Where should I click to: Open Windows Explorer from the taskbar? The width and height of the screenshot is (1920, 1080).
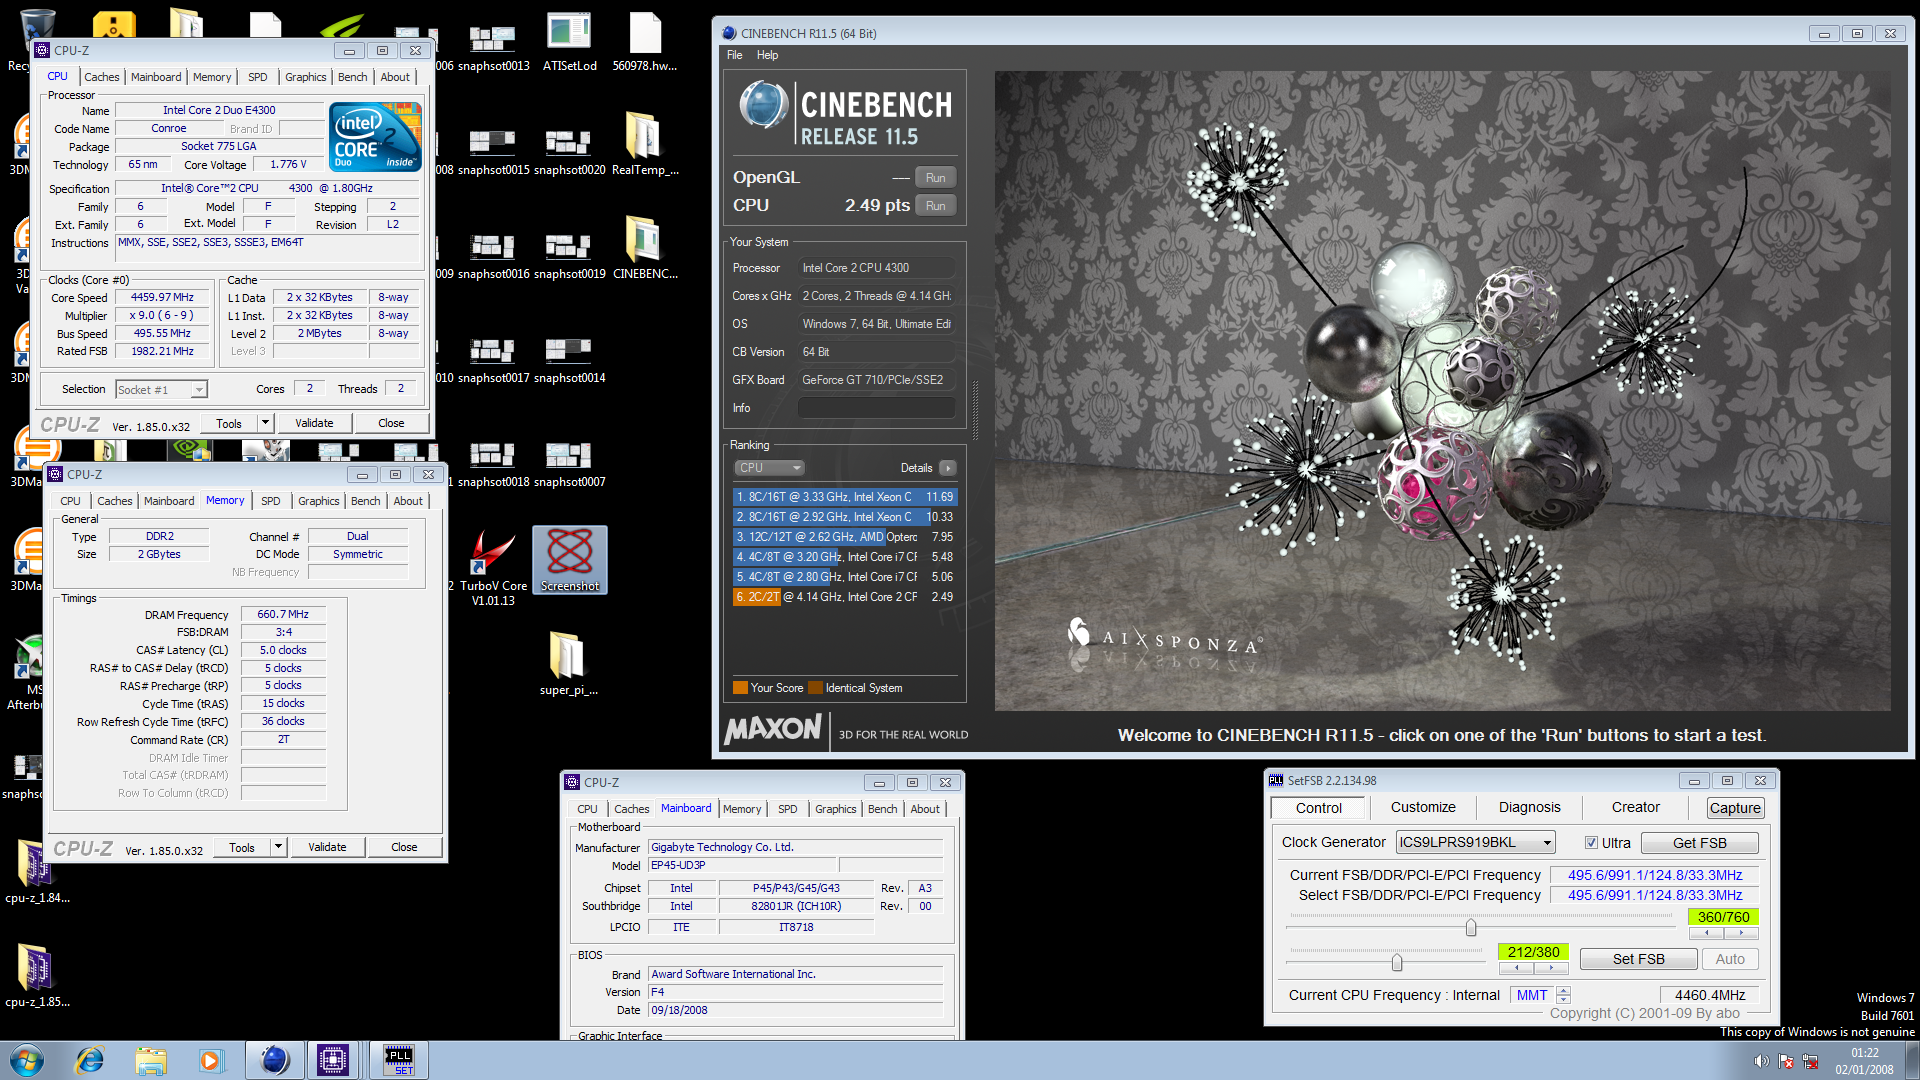(x=151, y=1060)
